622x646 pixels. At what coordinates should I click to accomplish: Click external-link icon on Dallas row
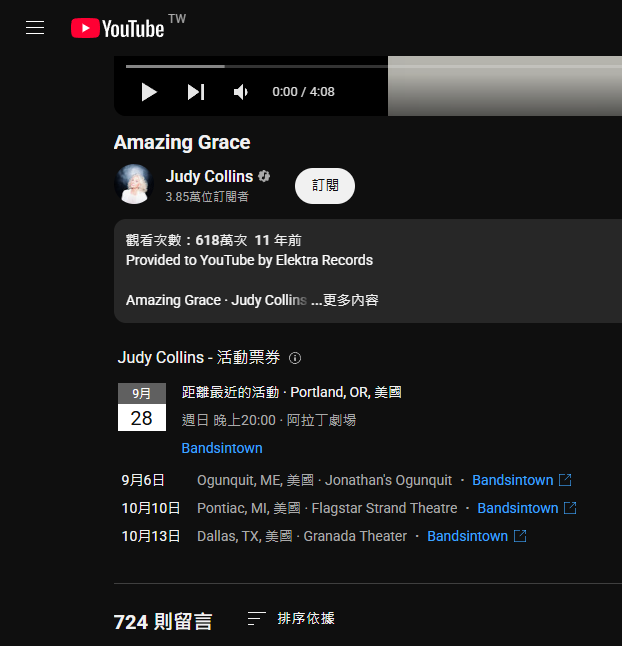coord(520,536)
